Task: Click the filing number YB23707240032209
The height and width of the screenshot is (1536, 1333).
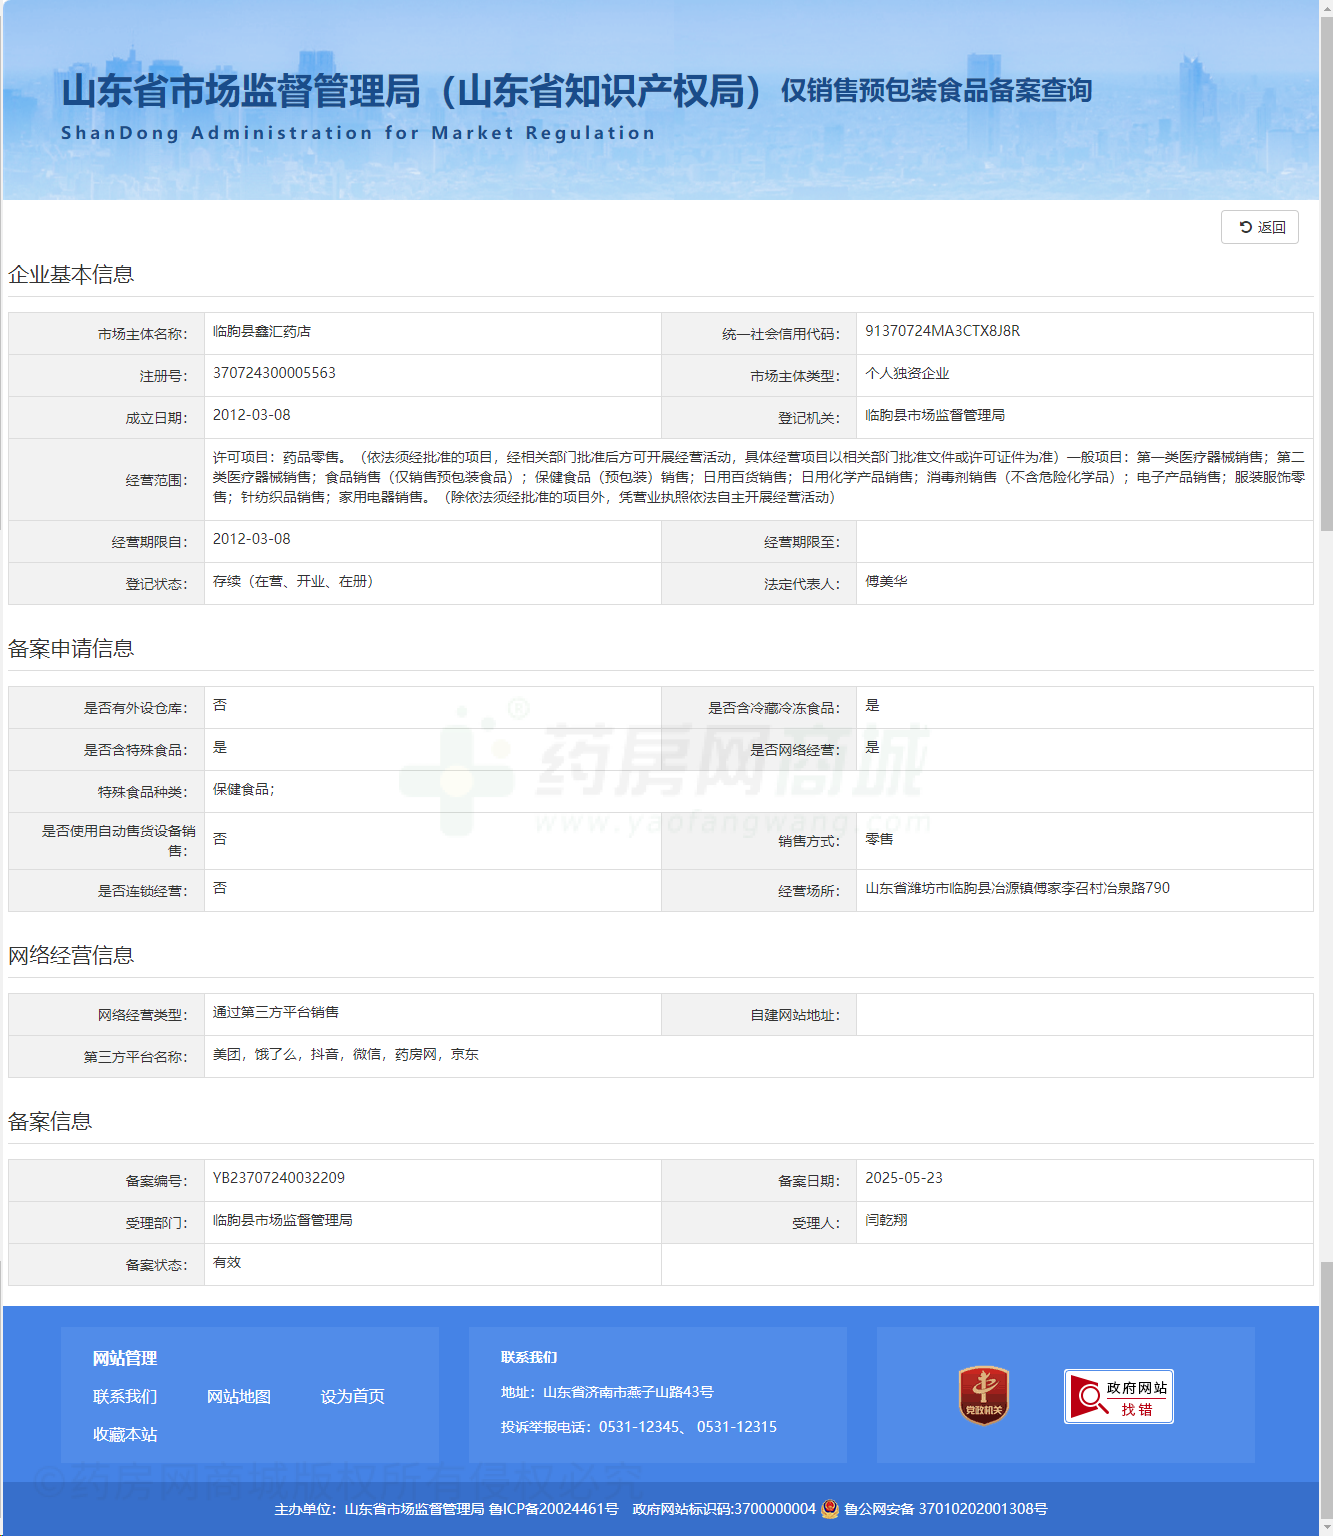Action: 279,1178
